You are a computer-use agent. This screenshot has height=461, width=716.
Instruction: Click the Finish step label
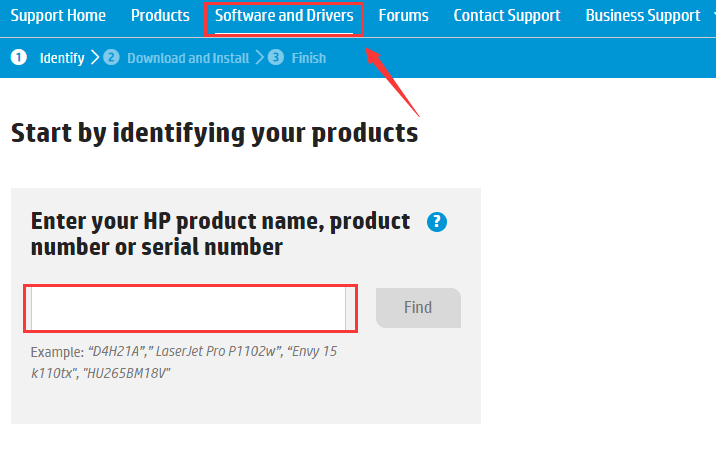tap(309, 58)
